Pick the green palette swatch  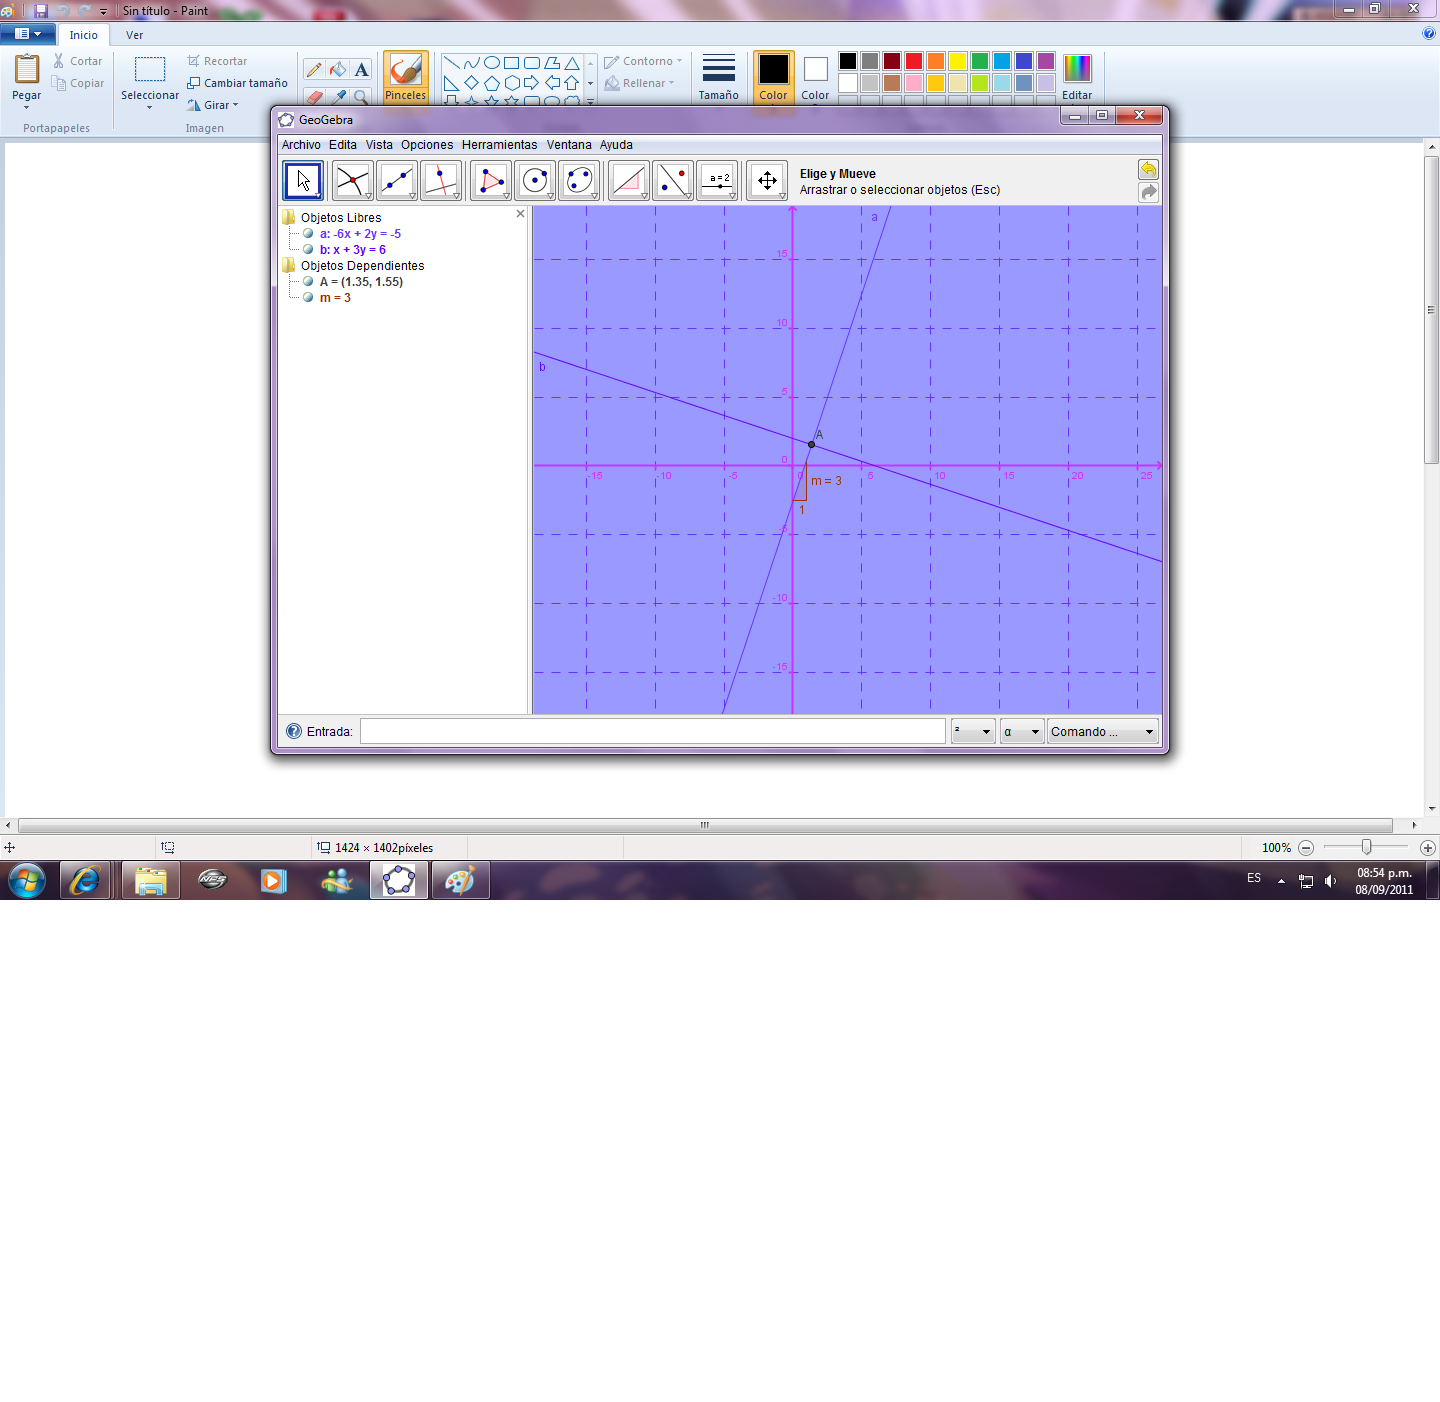coord(980,61)
